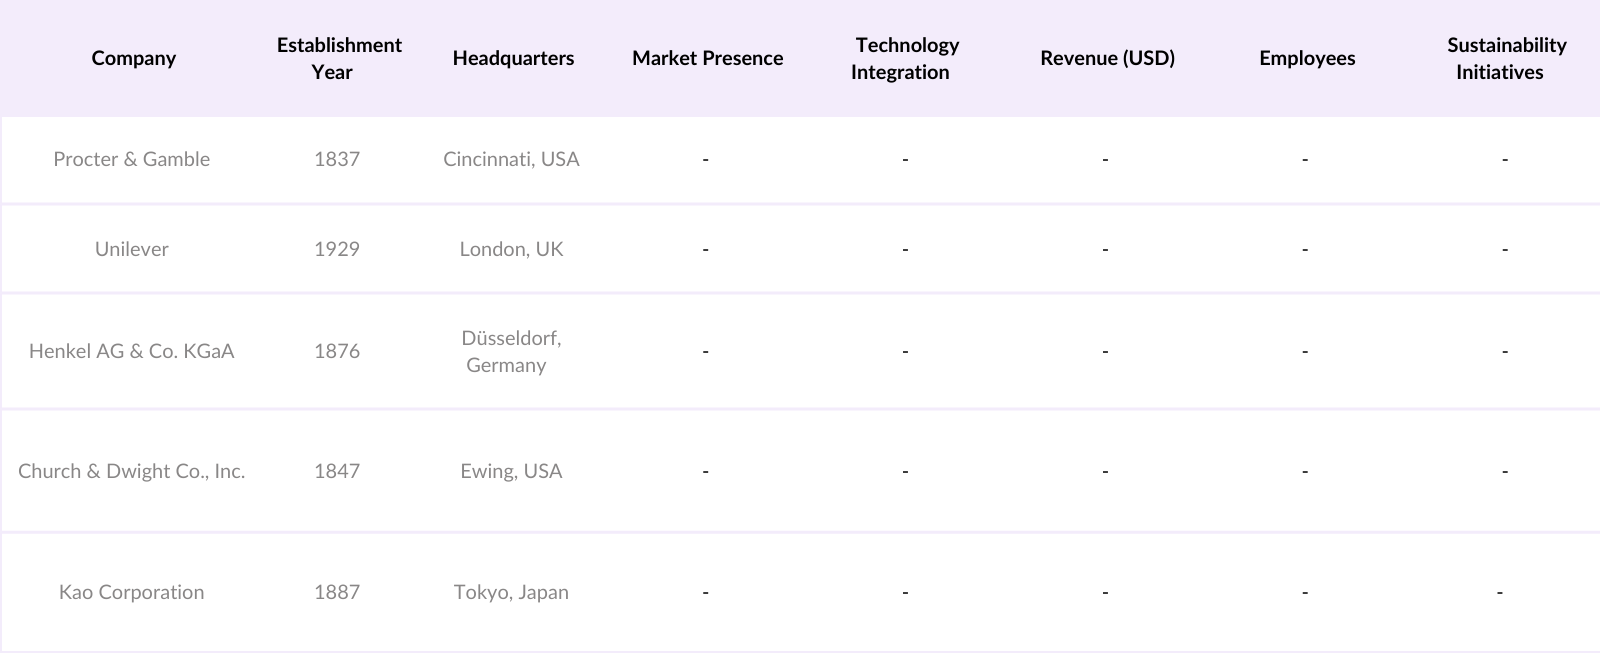Select the Sustainability Initiatives column header

1506,58
